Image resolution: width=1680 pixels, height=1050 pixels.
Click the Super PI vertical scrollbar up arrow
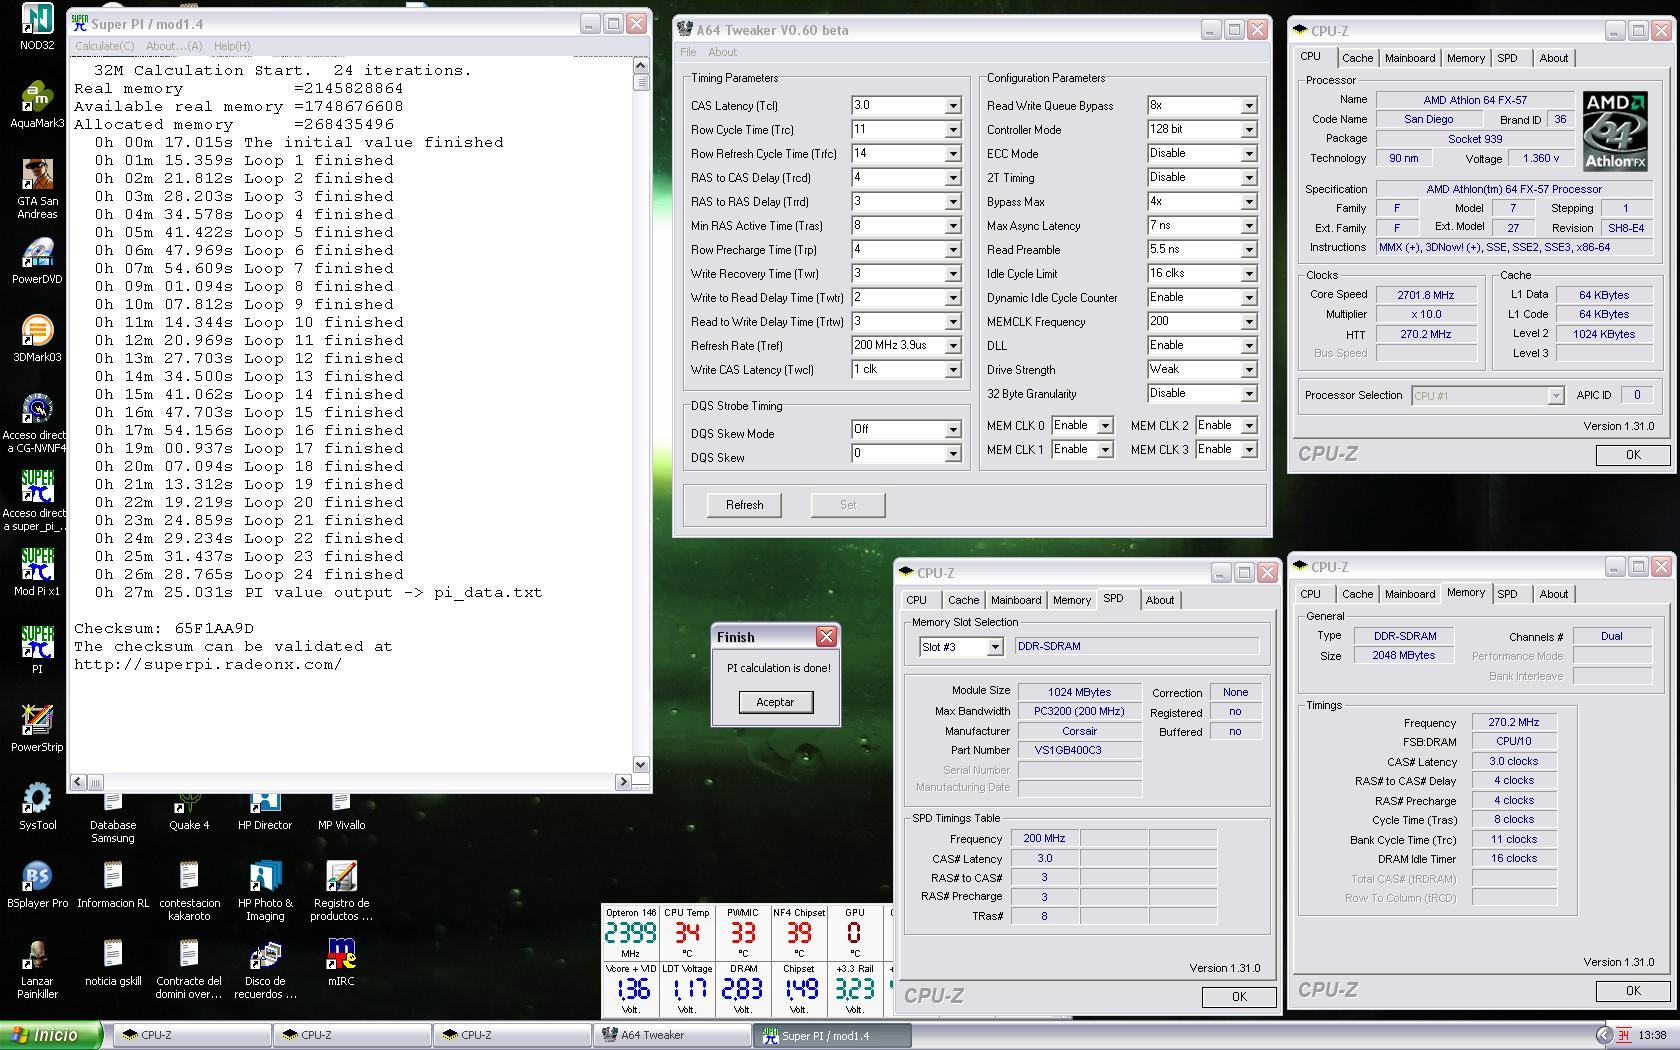[x=641, y=65]
